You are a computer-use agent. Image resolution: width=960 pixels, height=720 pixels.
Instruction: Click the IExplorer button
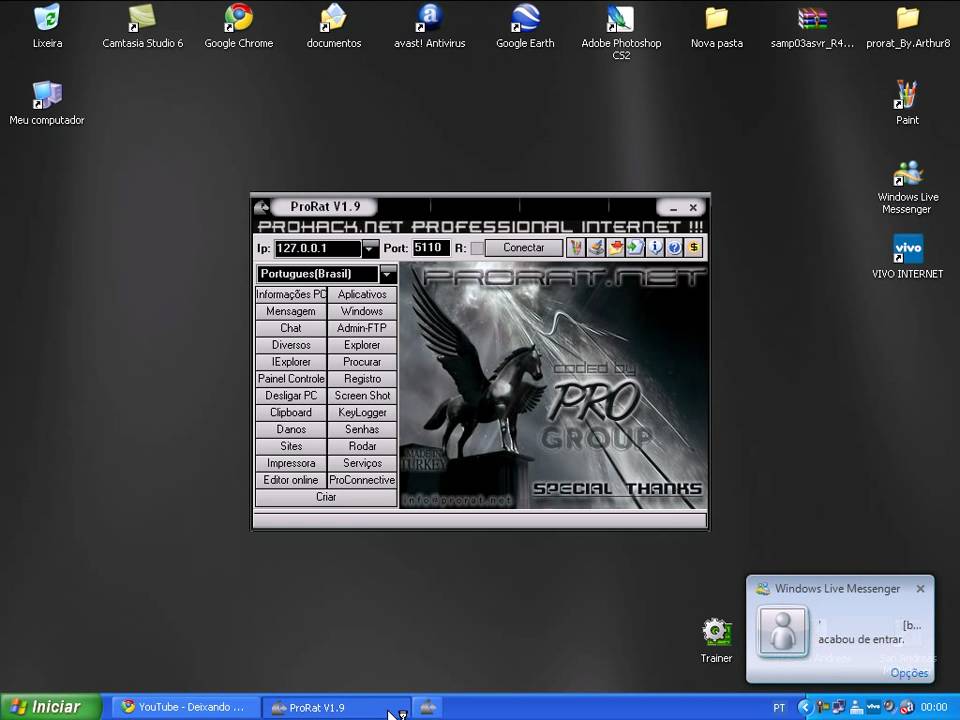point(291,362)
